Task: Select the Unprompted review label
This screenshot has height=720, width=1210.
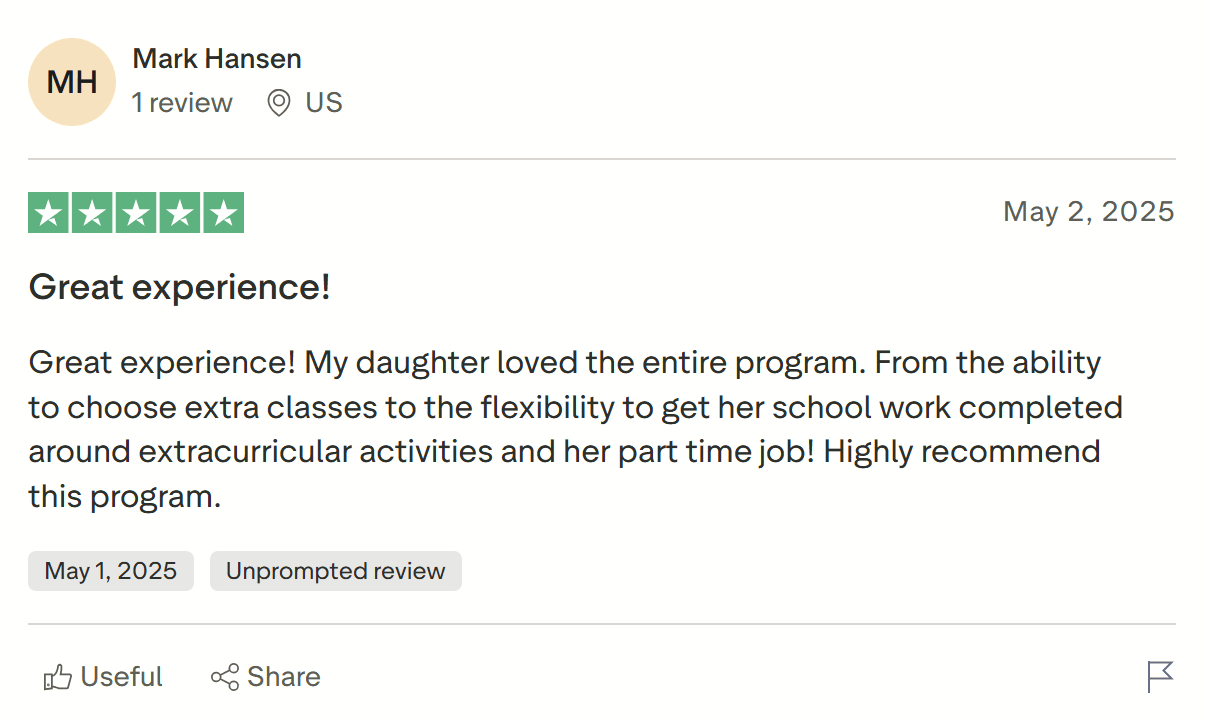Action: 336,571
